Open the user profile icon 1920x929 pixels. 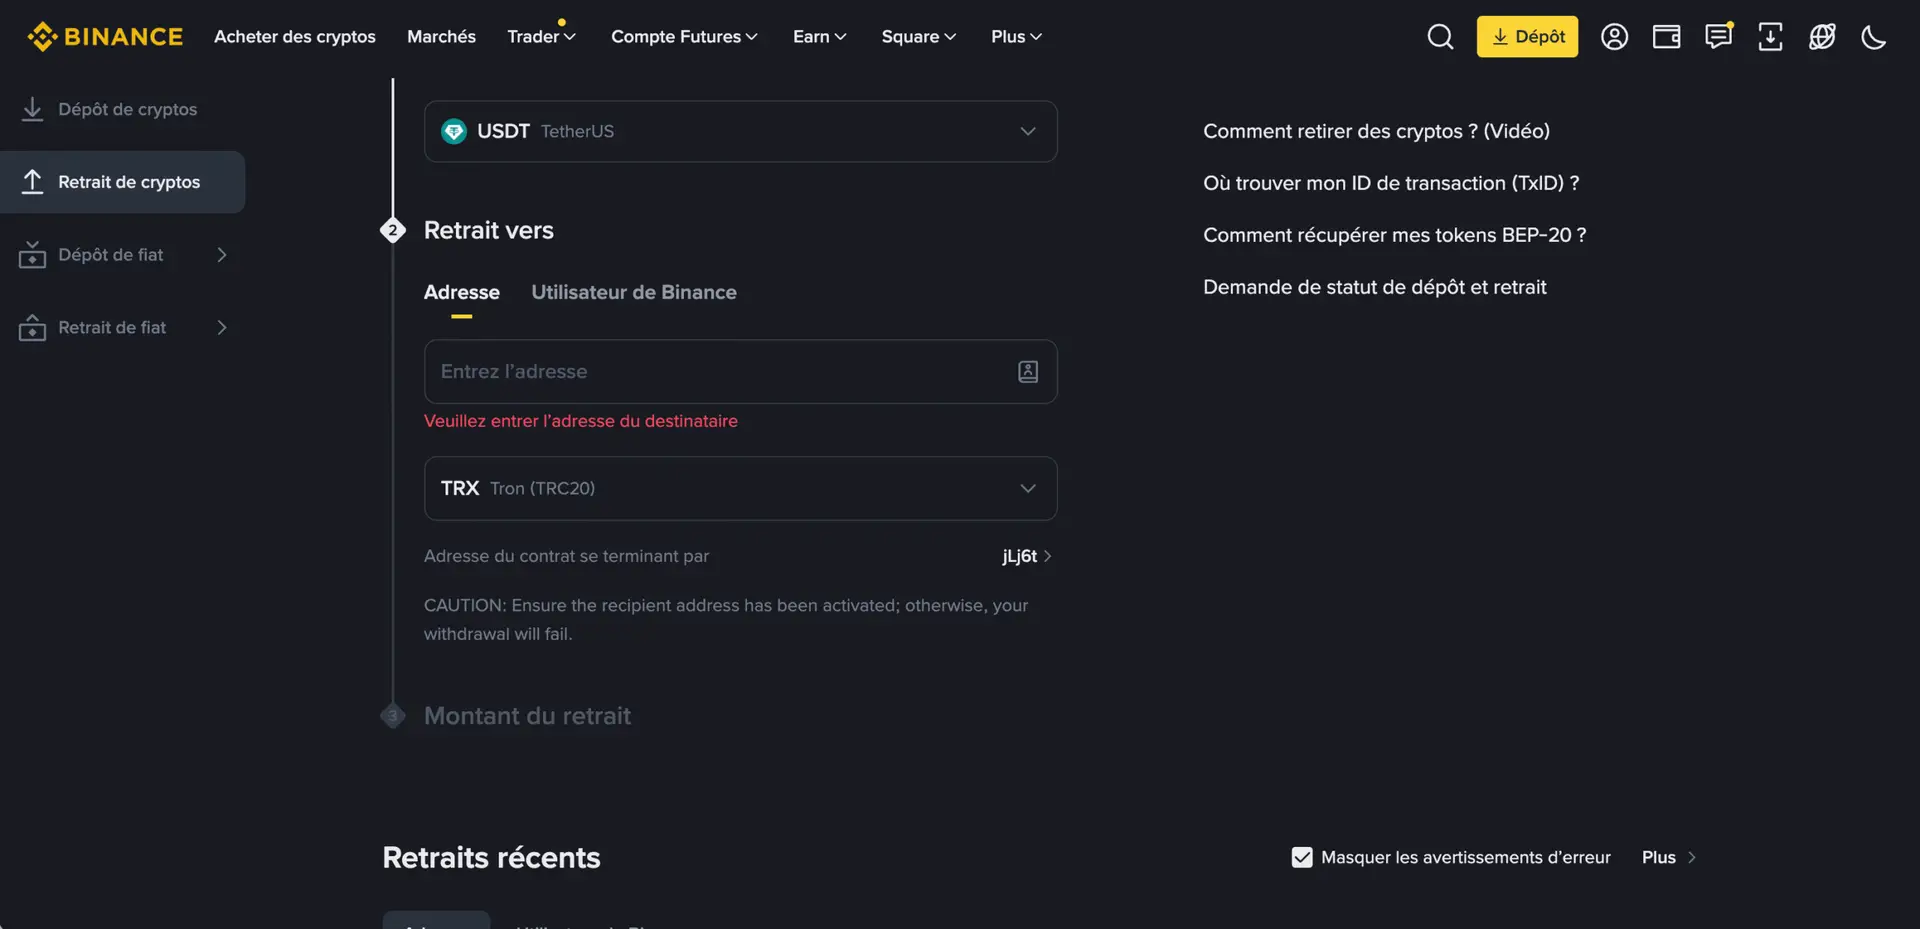1614,37
